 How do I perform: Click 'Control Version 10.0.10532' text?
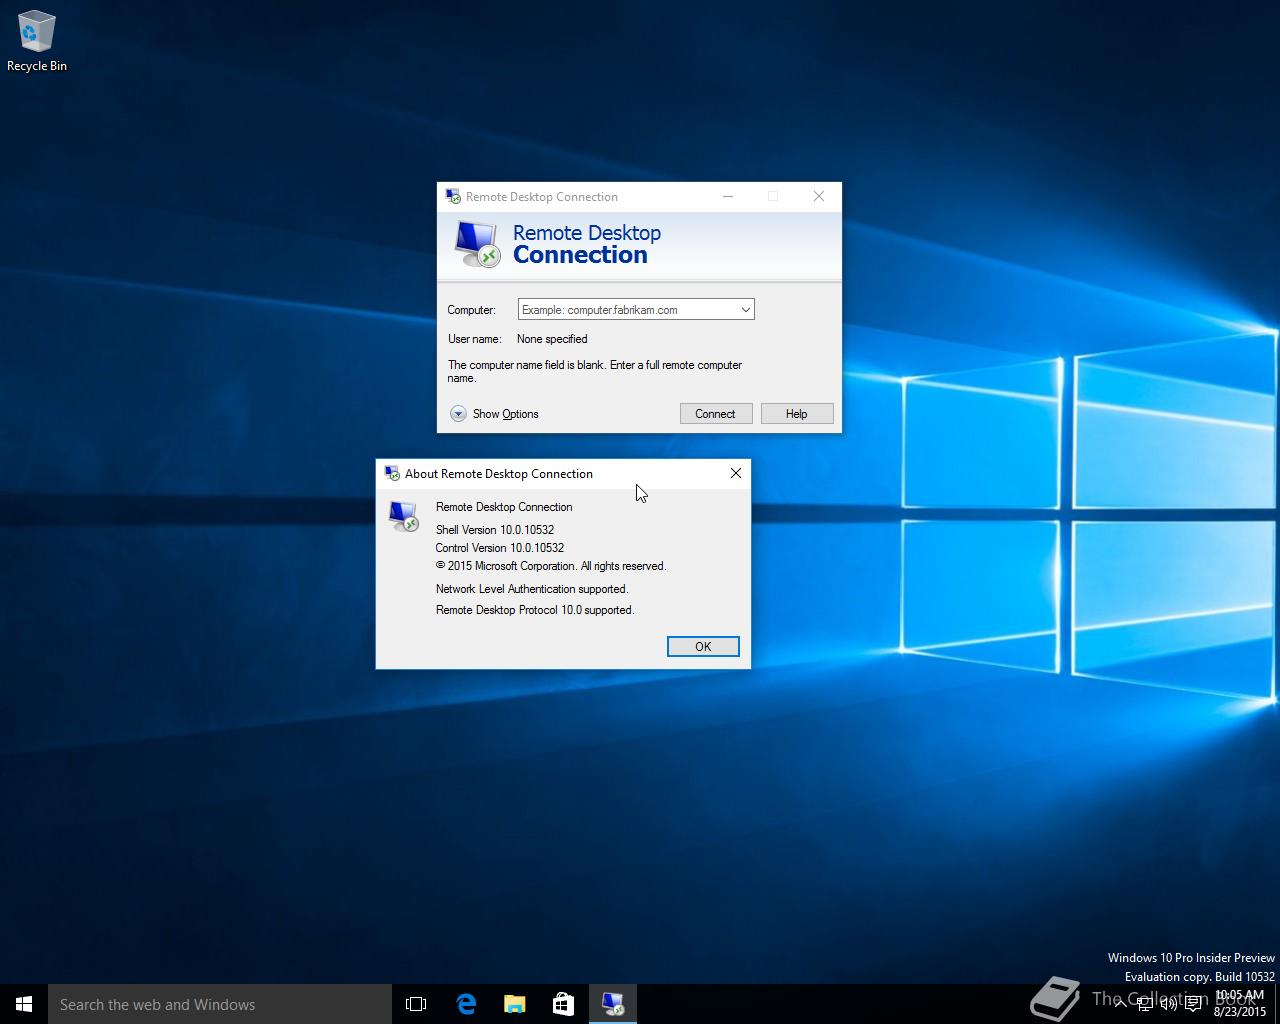(500, 548)
